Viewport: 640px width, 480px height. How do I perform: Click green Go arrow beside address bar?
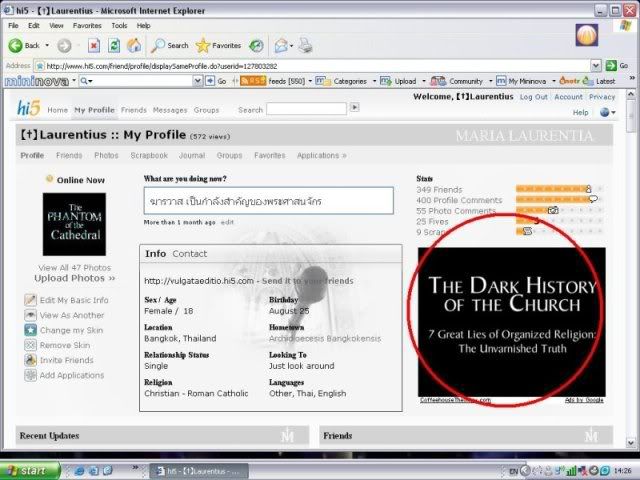pos(611,65)
